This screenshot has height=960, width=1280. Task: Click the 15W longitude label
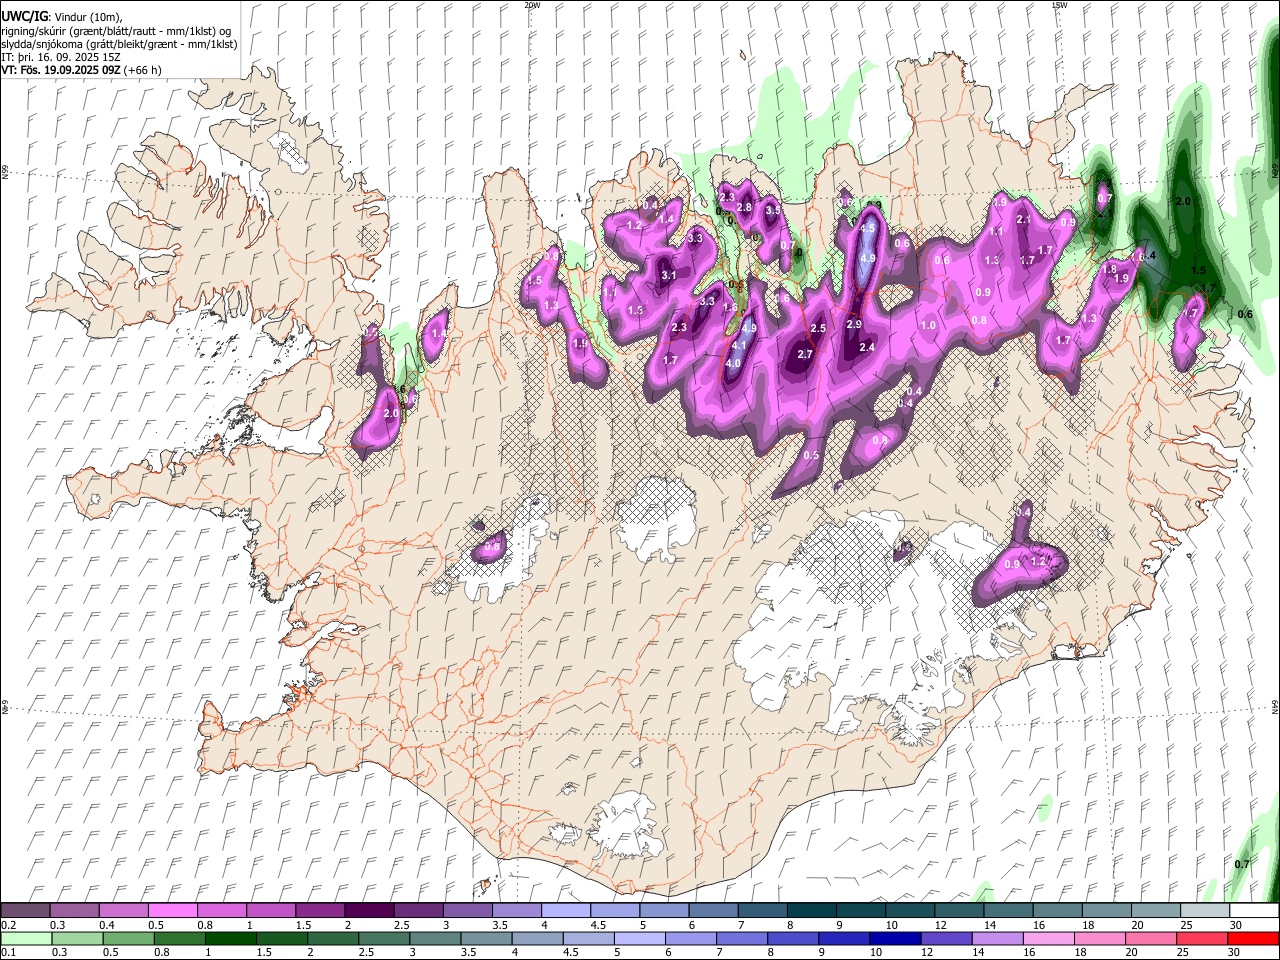[1059, 5]
